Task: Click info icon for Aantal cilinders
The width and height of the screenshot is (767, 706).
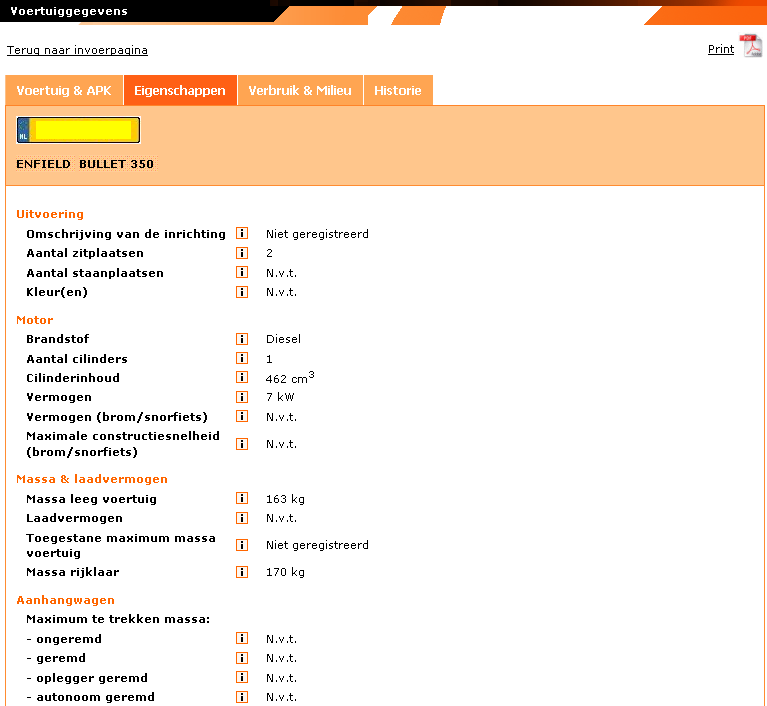Action: pyautogui.click(x=242, y=358)
